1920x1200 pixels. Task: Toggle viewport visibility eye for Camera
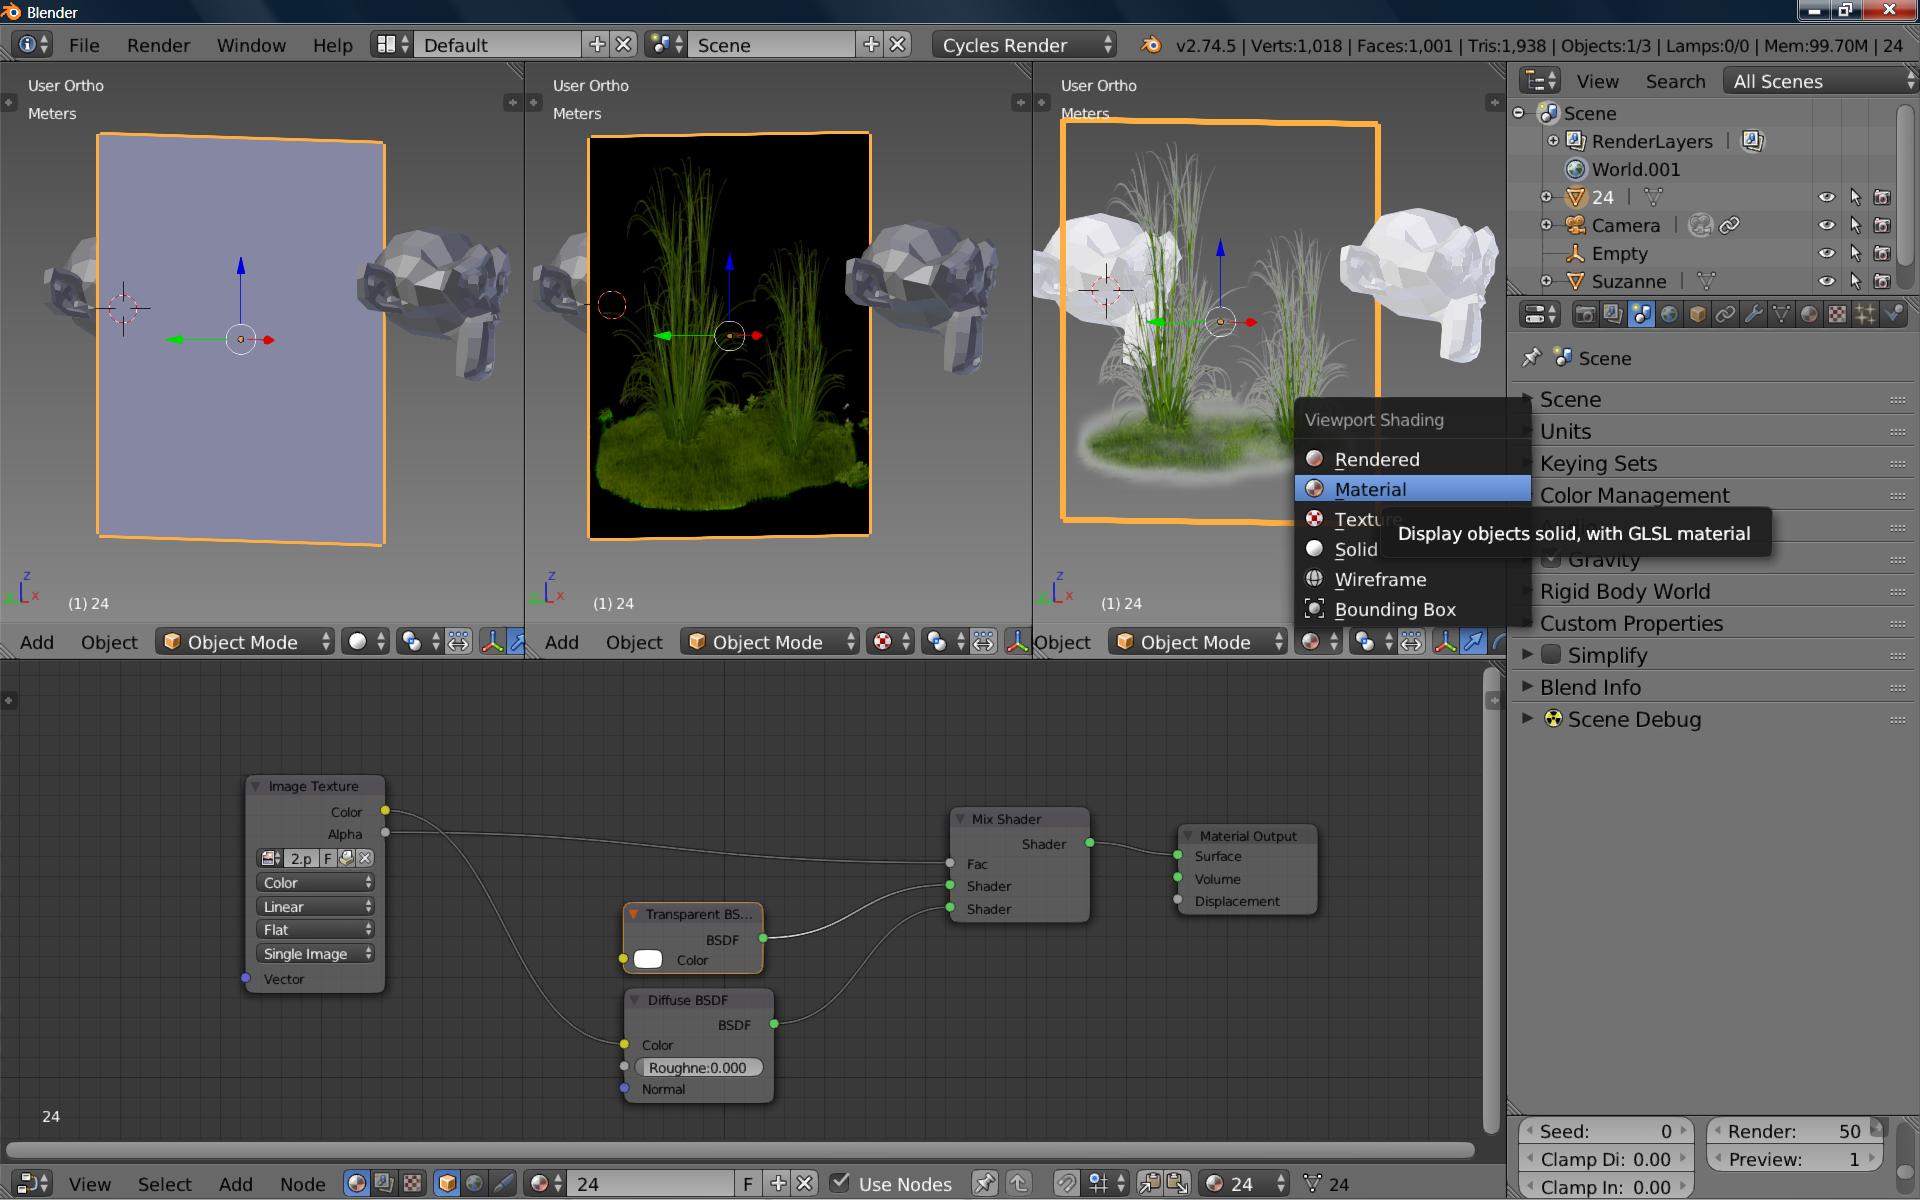(1826, 225)
